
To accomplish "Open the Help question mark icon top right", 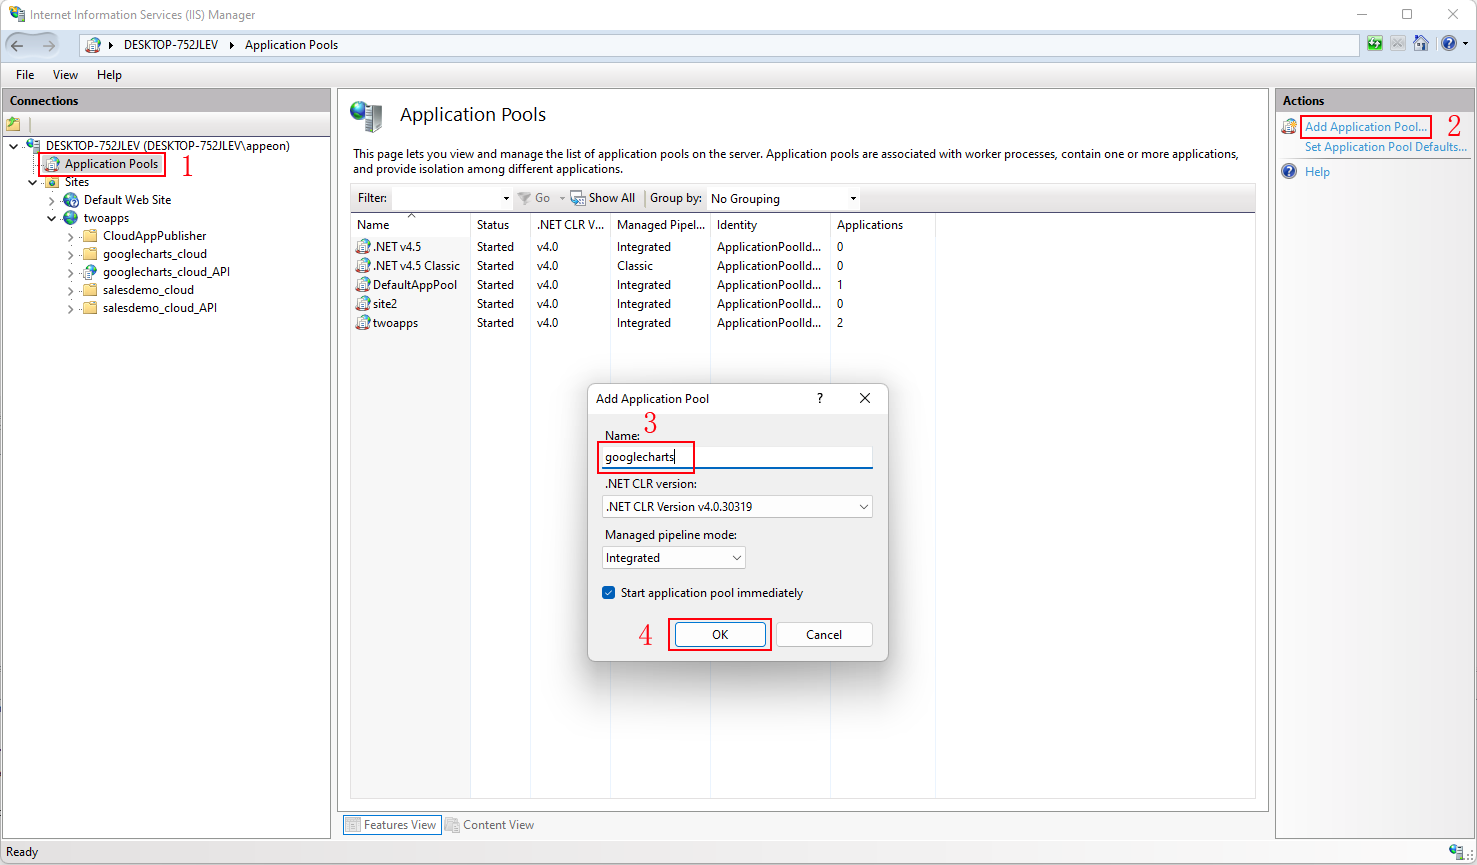I will 1448,44.
